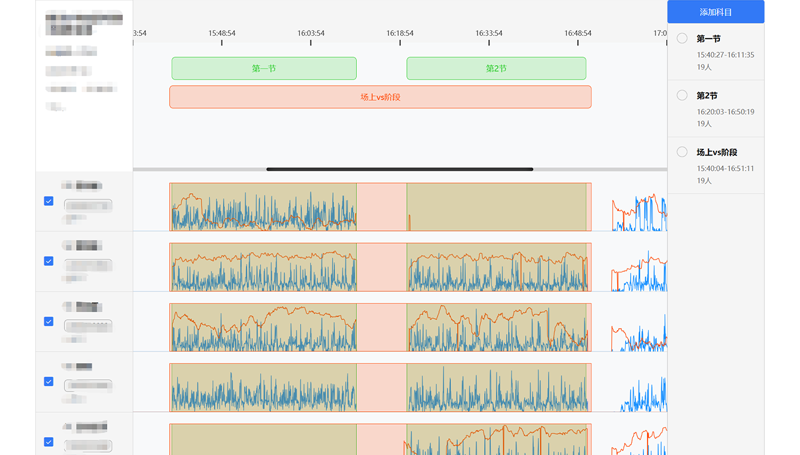Screen dimensions: 800x455
Task: Click the blue 添加科目 button
Action: tap(715, 12)
